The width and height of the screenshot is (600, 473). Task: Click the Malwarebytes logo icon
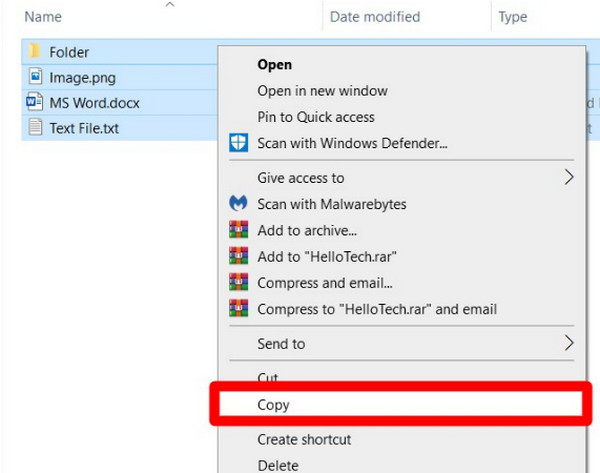238,204
